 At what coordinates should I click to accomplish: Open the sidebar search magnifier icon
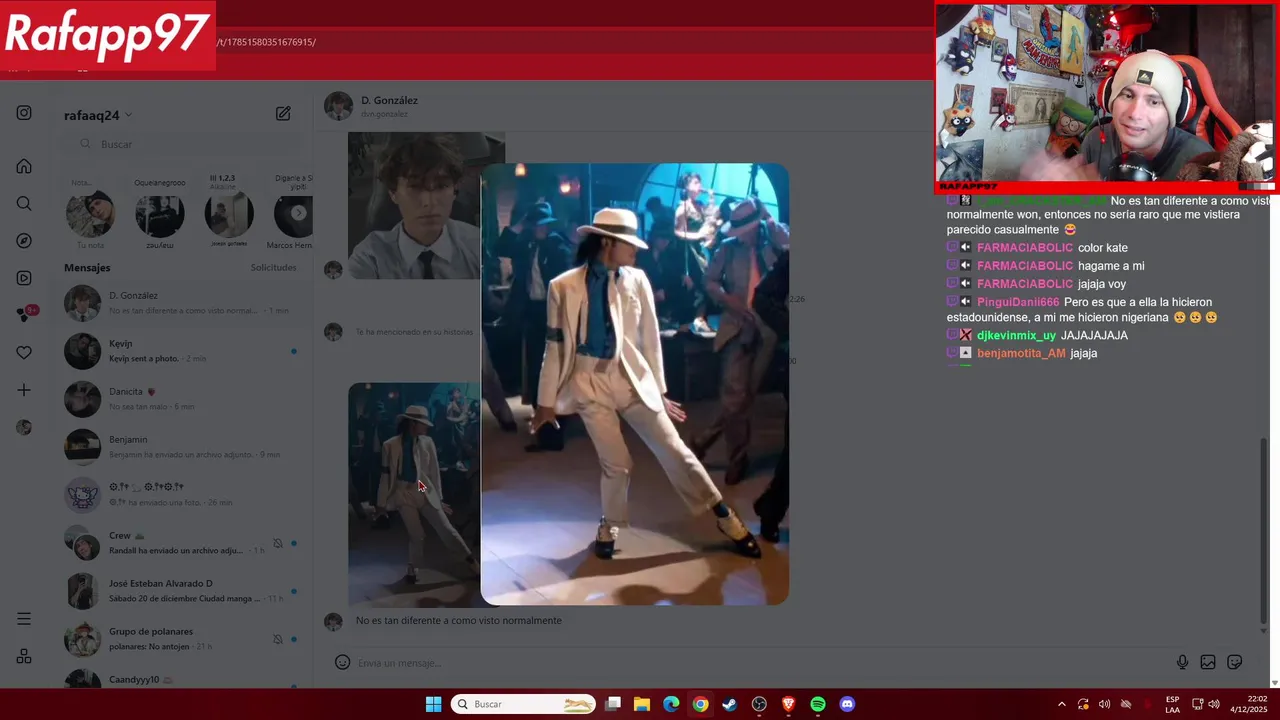pyautogui.click(x=24, y=203)
